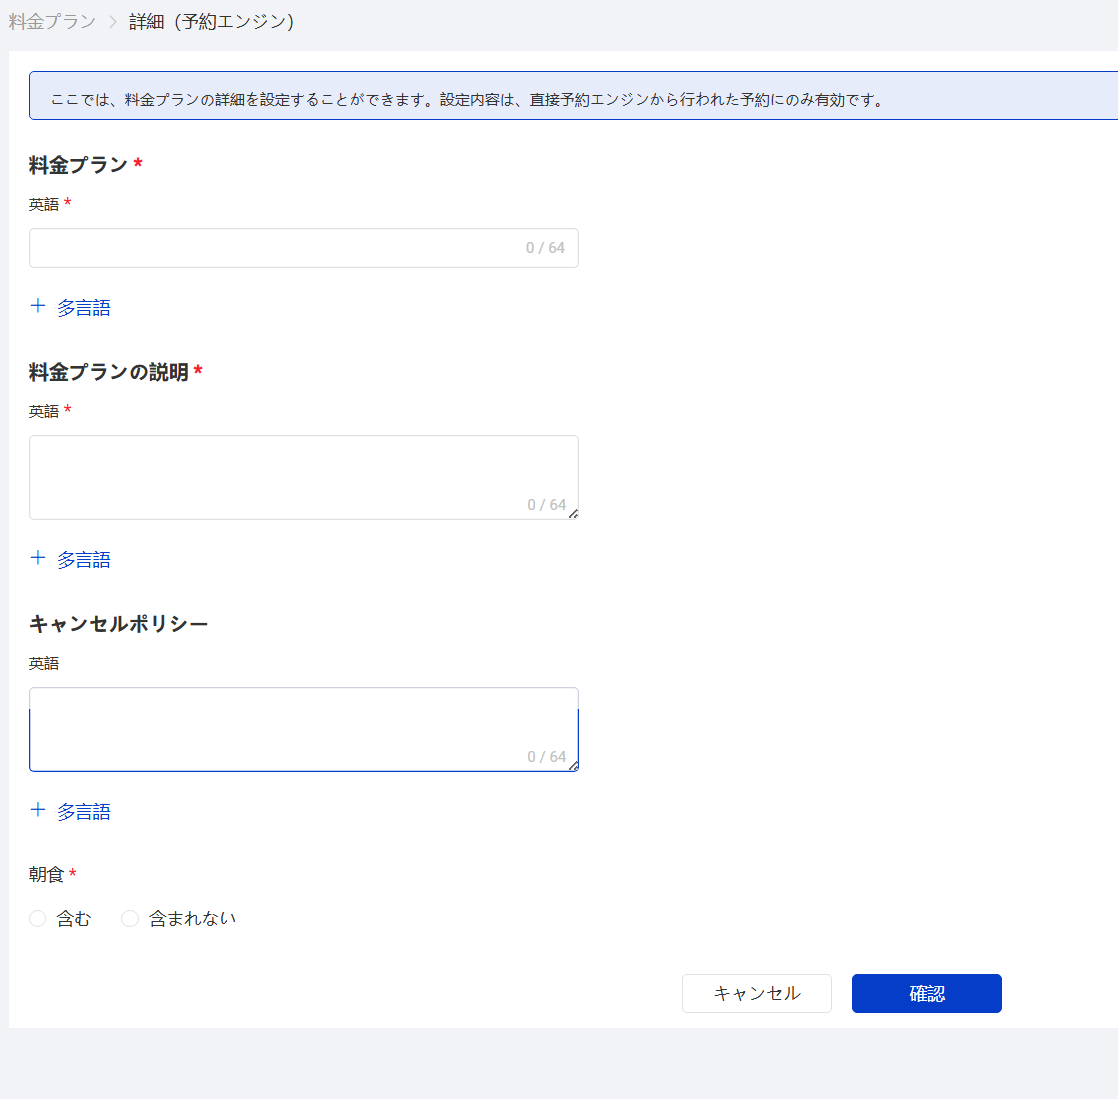Focus the 料金プランの説明 English textarea
Screen dimensions: 1118x1099
tap(304, 477)
